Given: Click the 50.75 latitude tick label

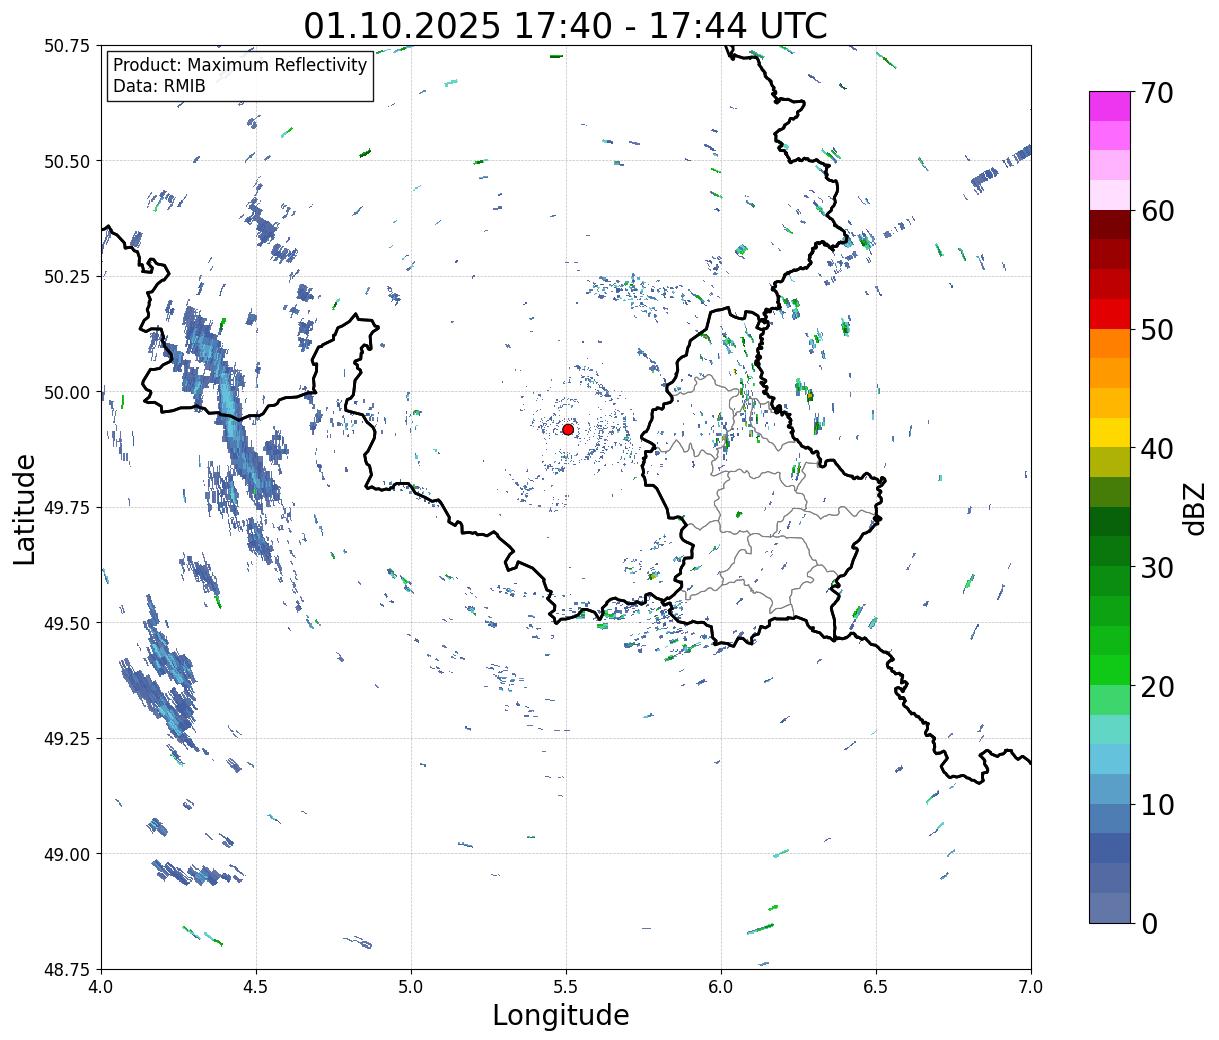Looking at the screenshot, I should (66, 46).
